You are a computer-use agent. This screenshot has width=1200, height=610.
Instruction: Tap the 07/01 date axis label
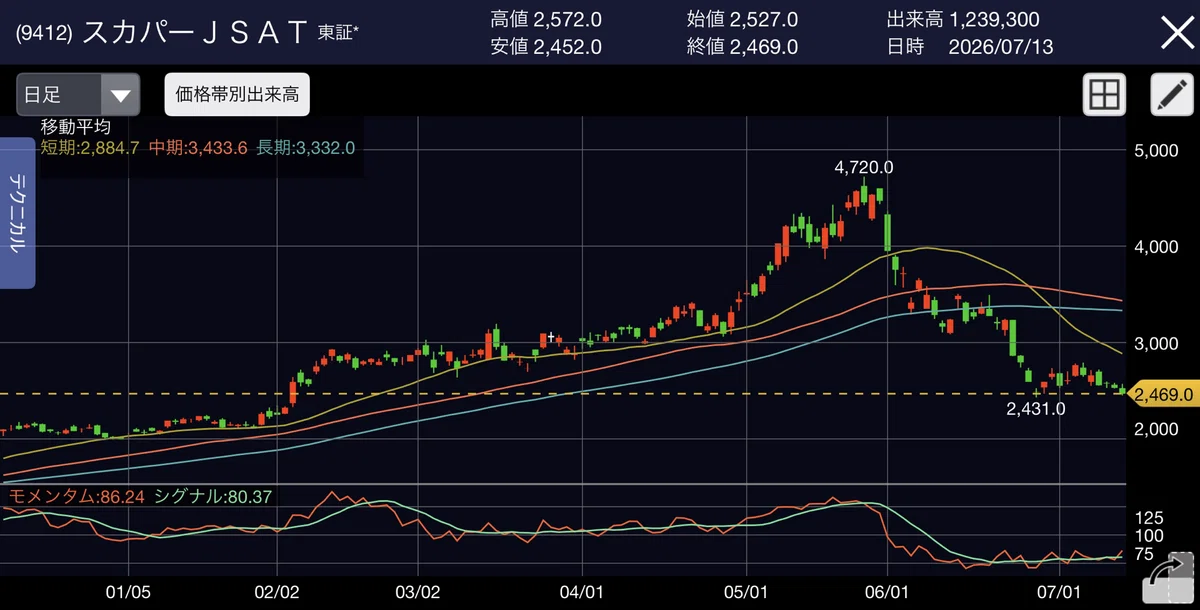coord(1060,592)
